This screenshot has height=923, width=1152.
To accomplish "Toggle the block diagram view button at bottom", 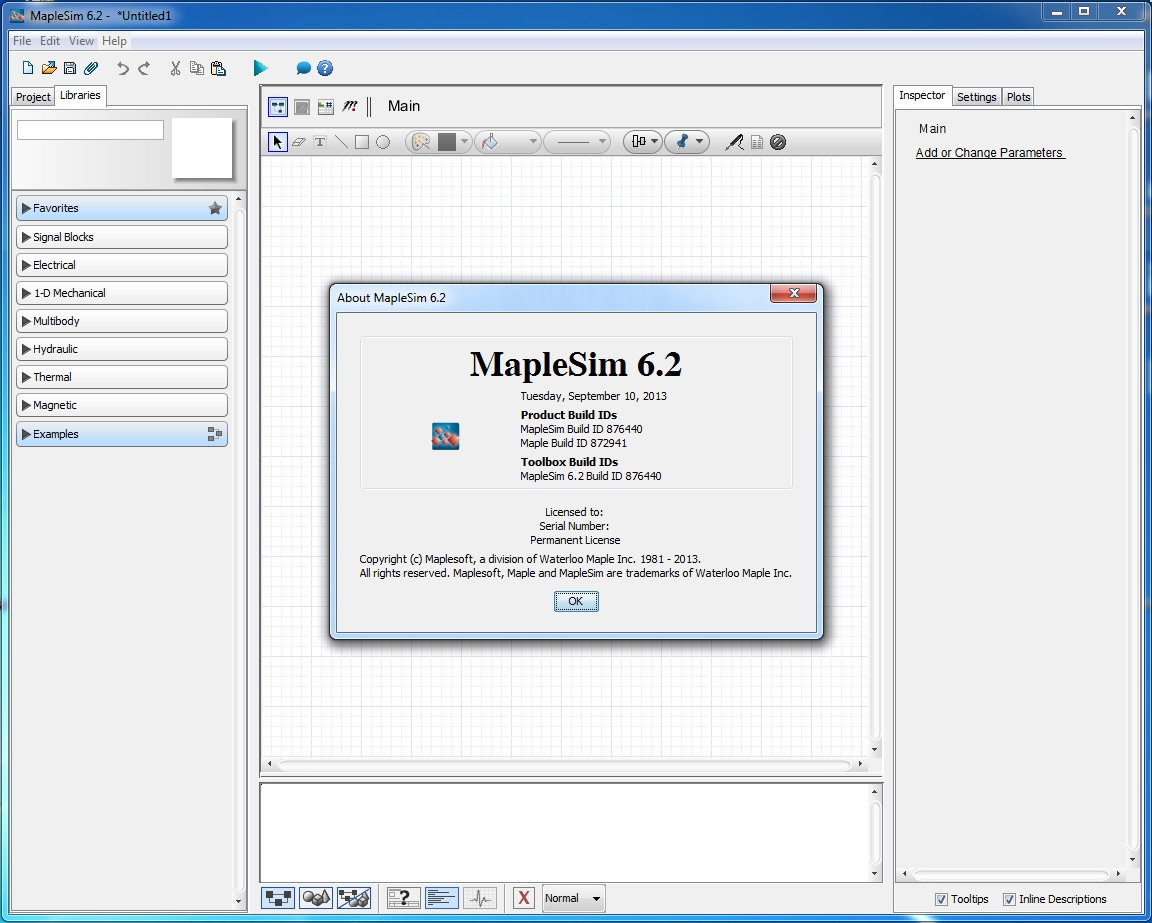I will [x=278, y=898].
